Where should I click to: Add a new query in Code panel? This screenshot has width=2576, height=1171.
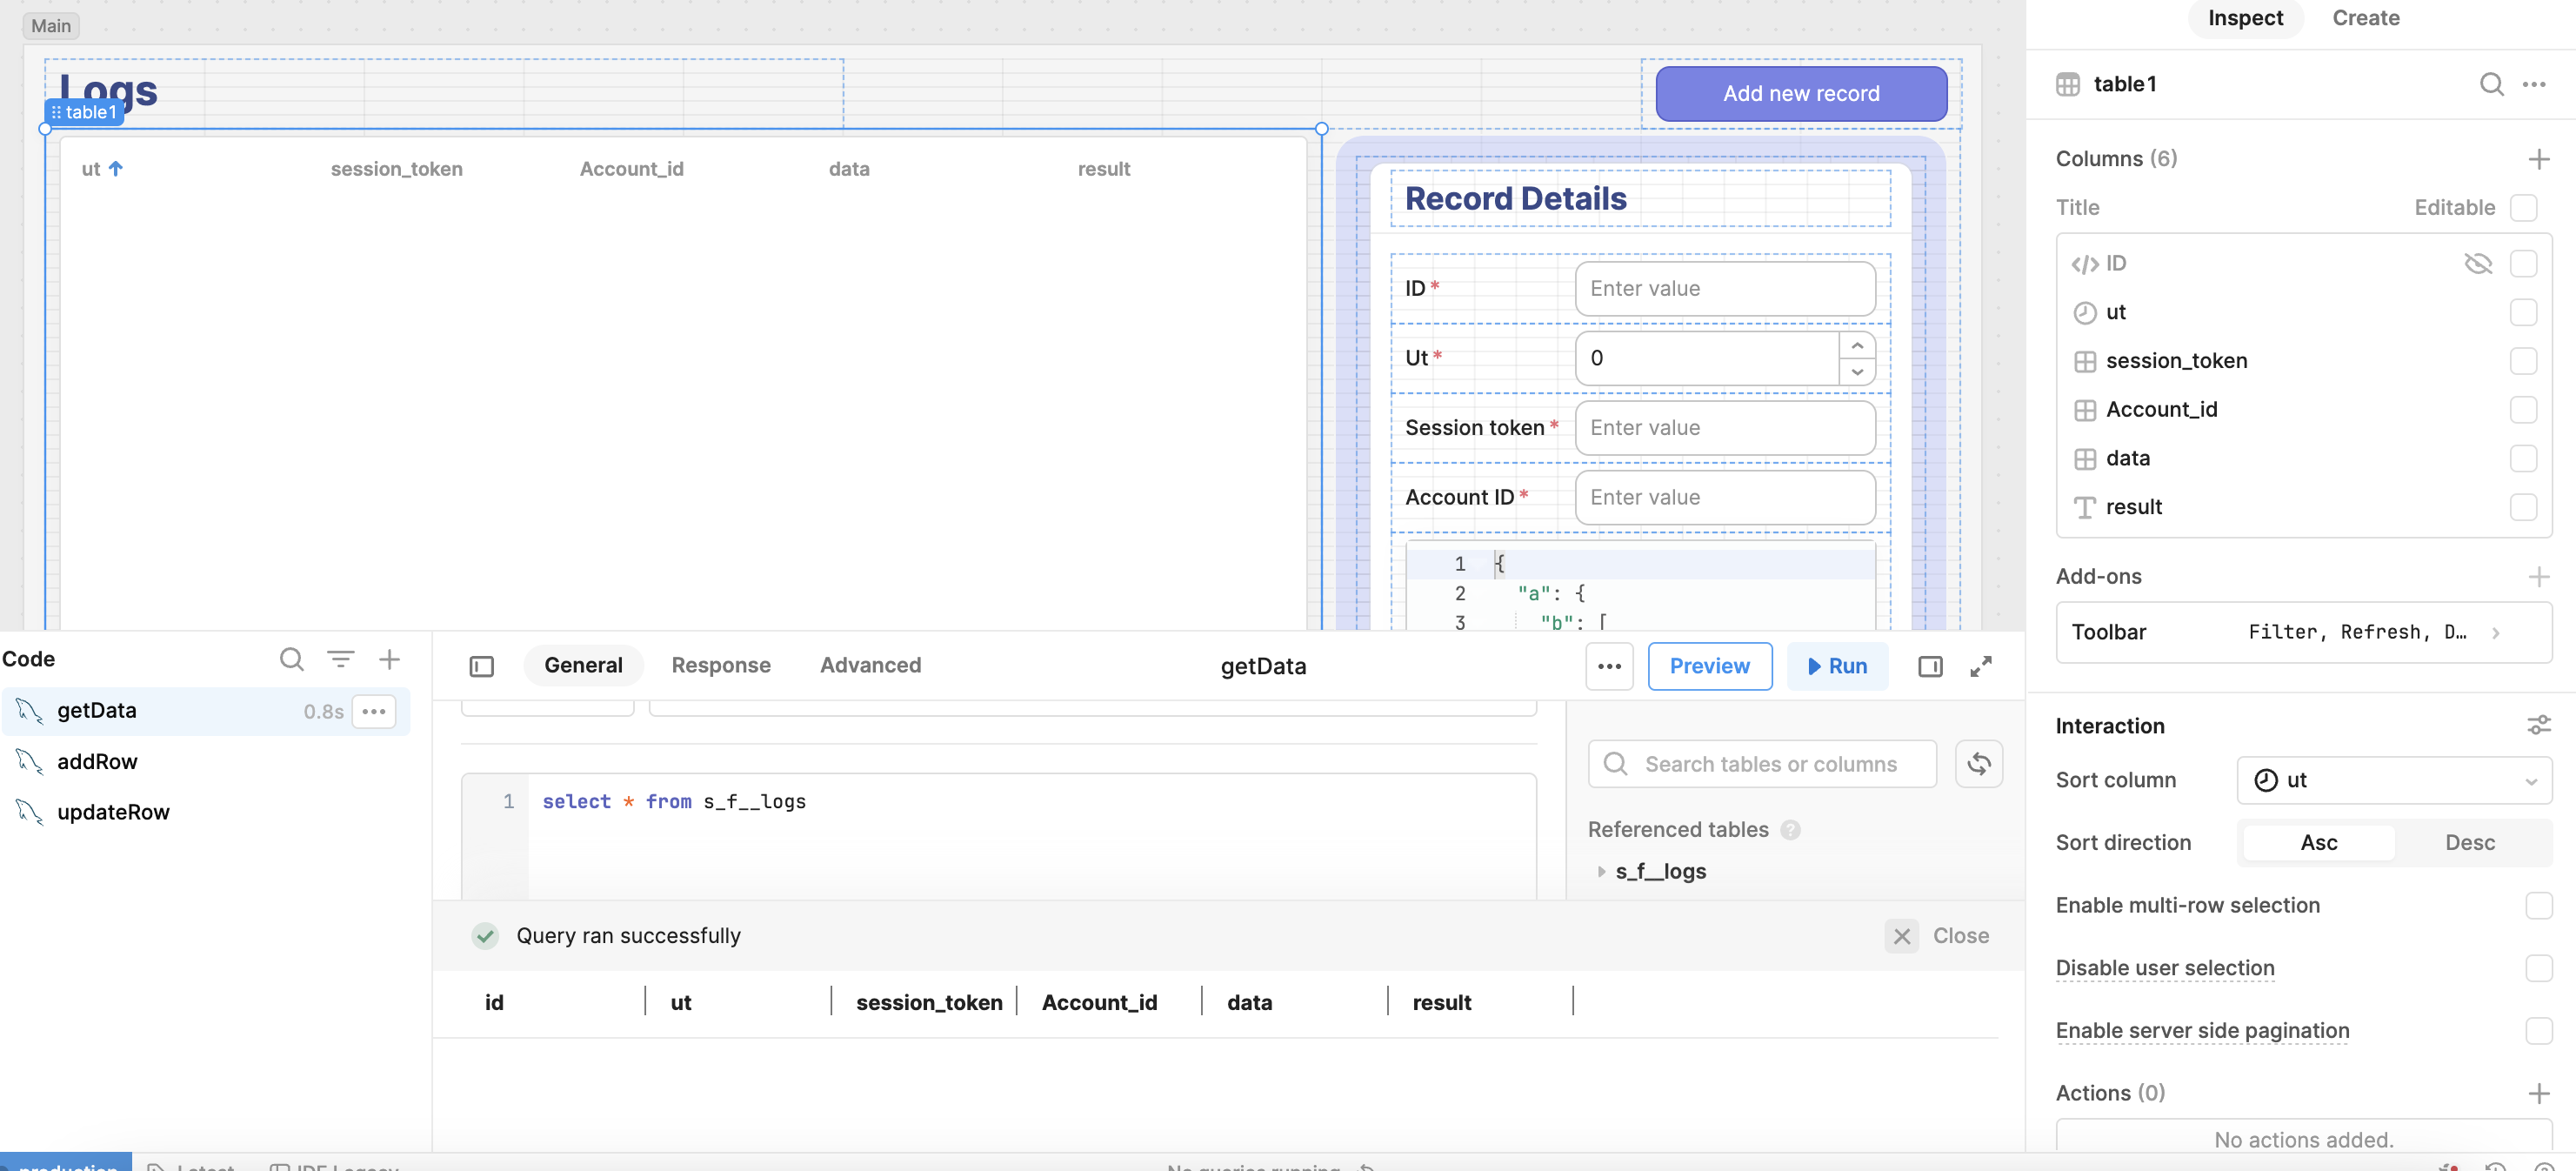[389, 659]
